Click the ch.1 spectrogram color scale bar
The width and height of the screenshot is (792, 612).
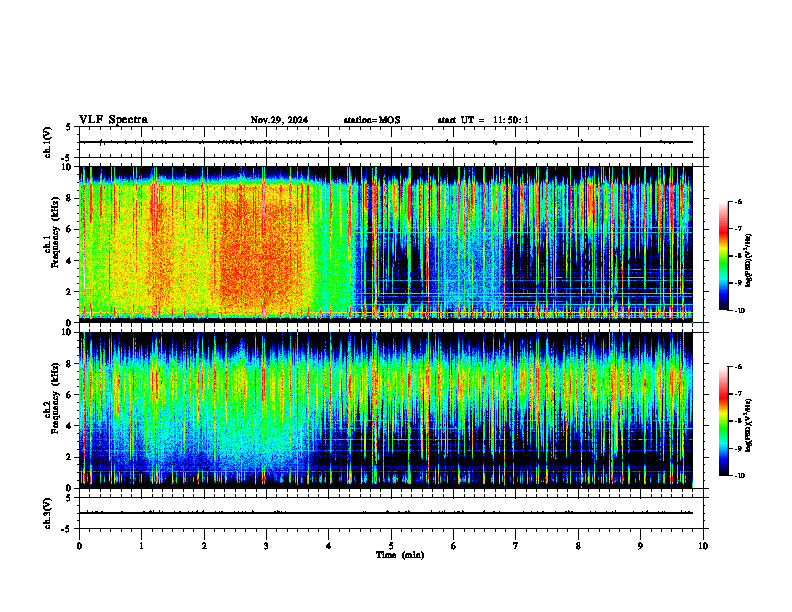coord(723,256)
